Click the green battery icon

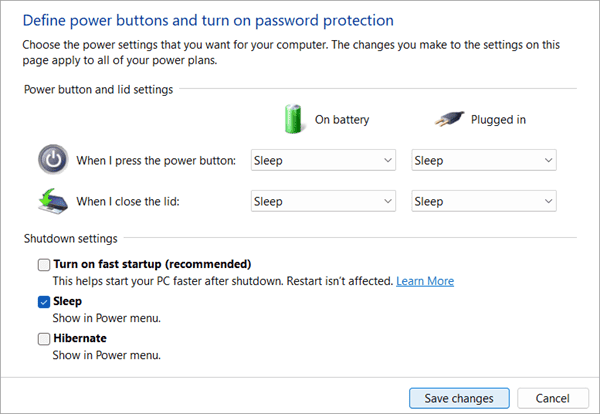[294, 118]
